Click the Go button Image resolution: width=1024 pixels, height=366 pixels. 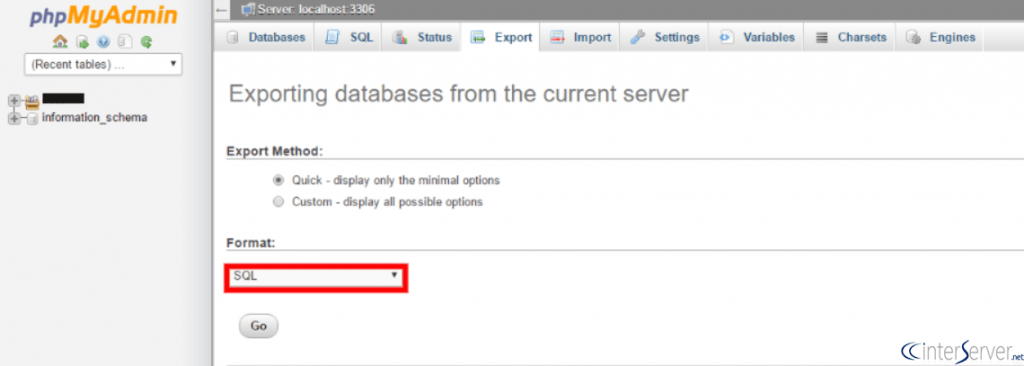(259, 326)
